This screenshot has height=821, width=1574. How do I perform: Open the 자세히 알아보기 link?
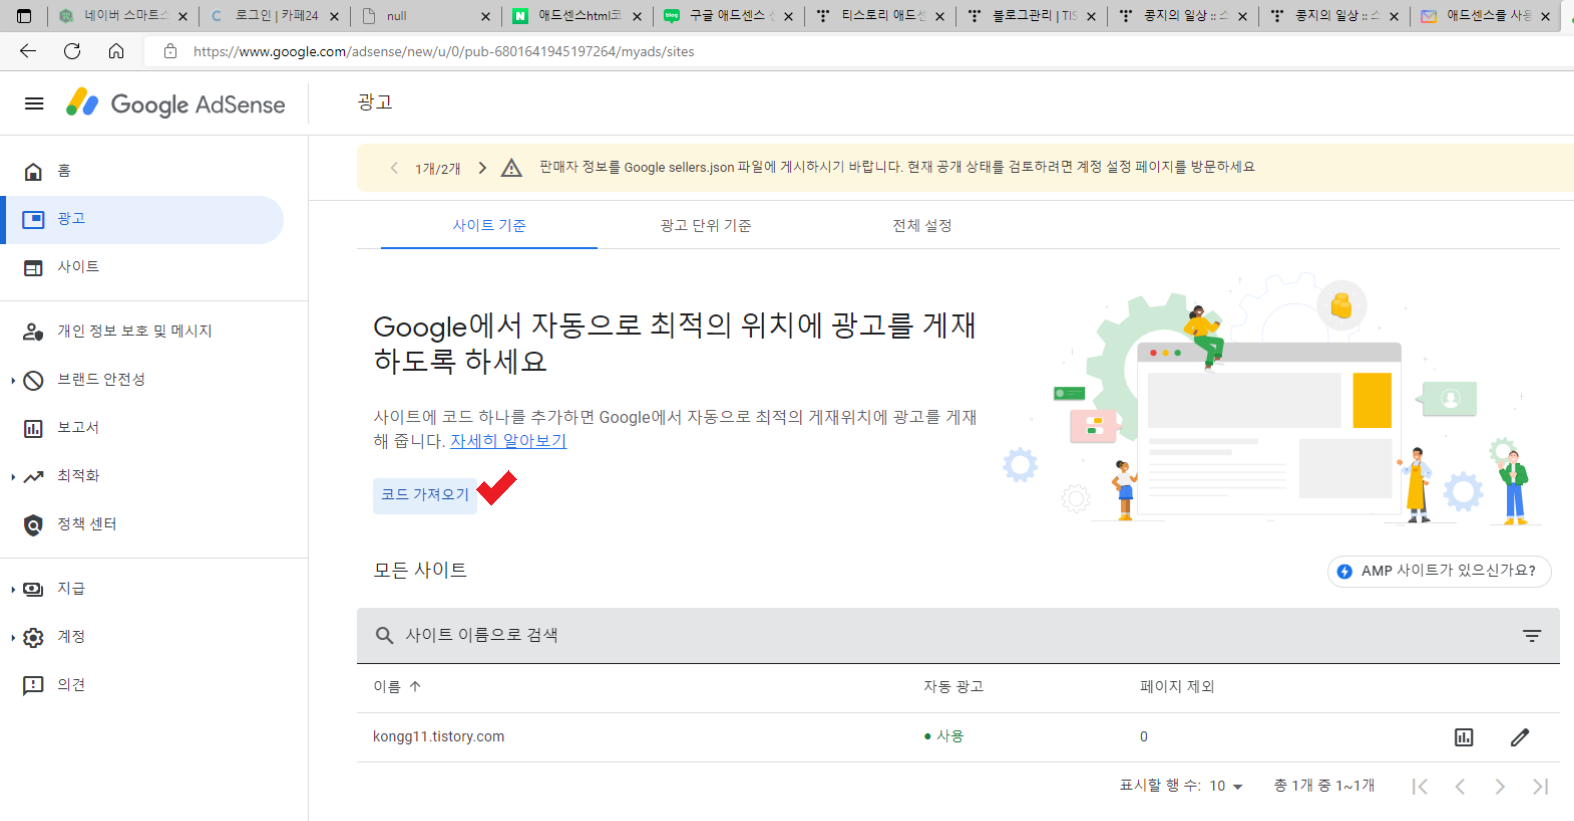pyautogui.click(x=508, y=441)
